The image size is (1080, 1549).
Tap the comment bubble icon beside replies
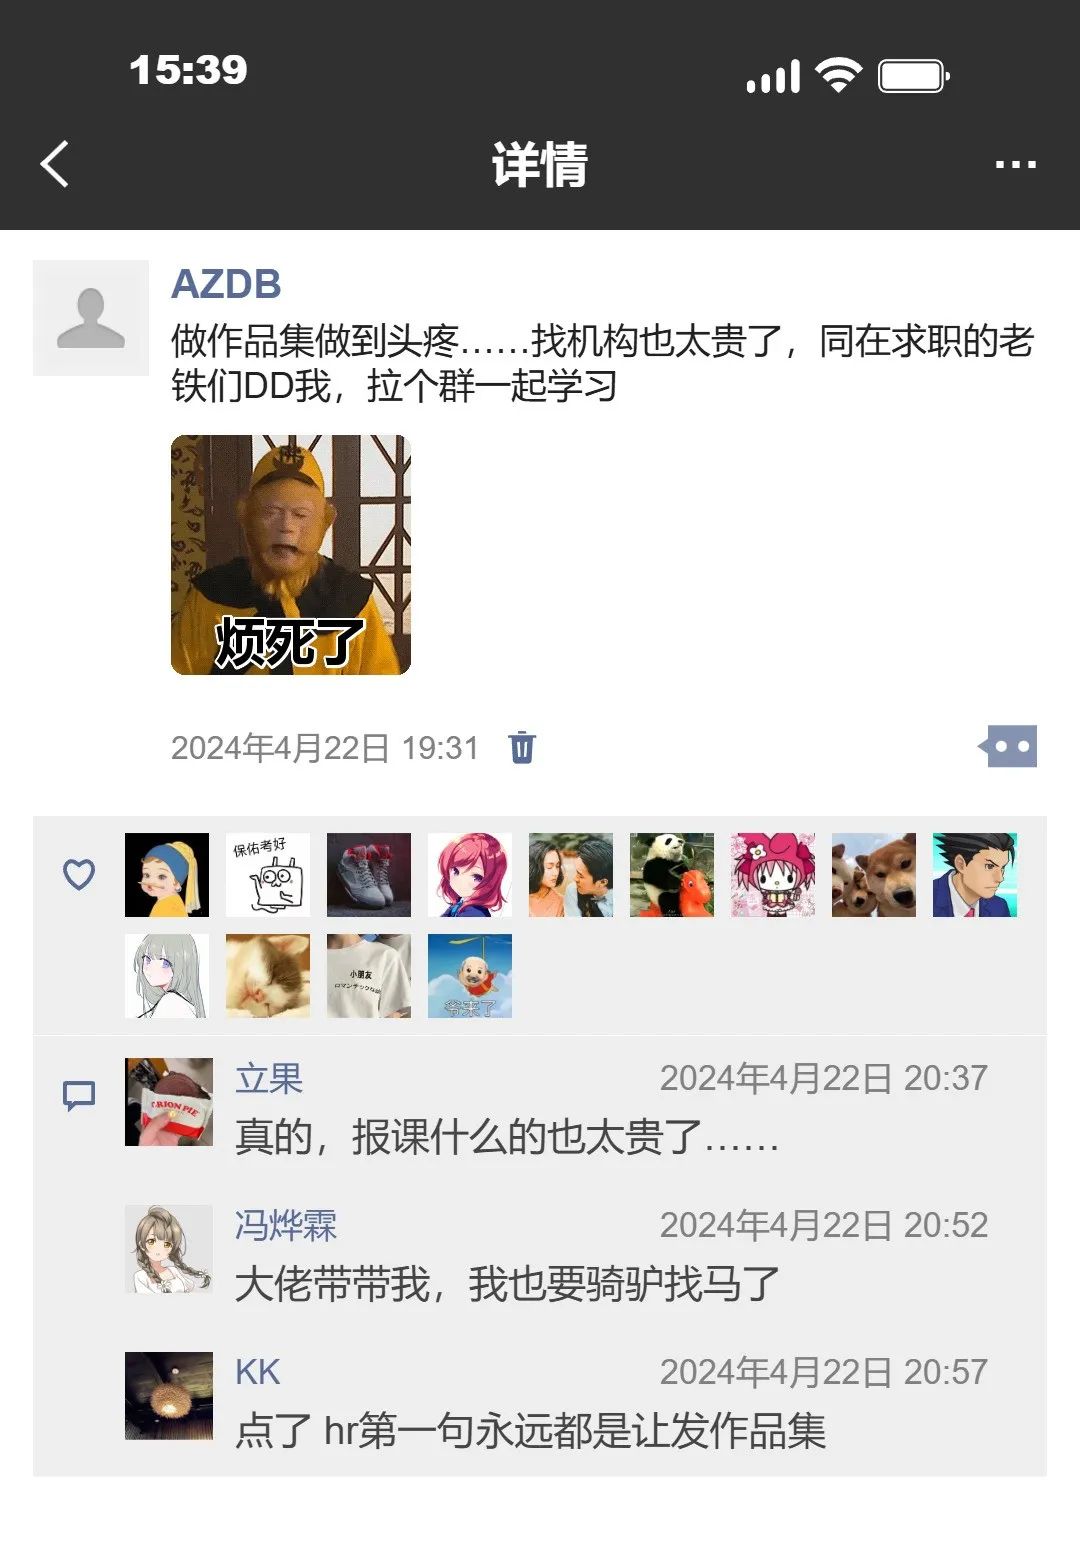tap(79, 1096)
